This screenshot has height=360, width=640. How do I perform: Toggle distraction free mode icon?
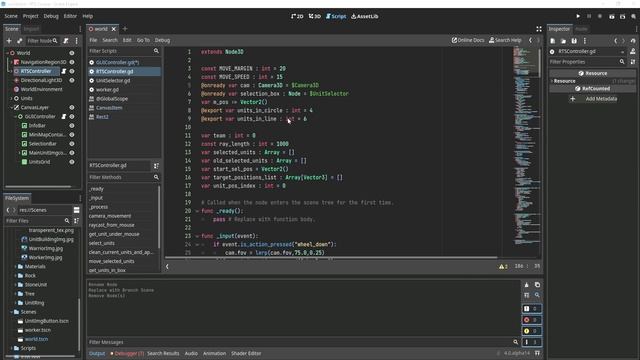[x=539, y=29]
